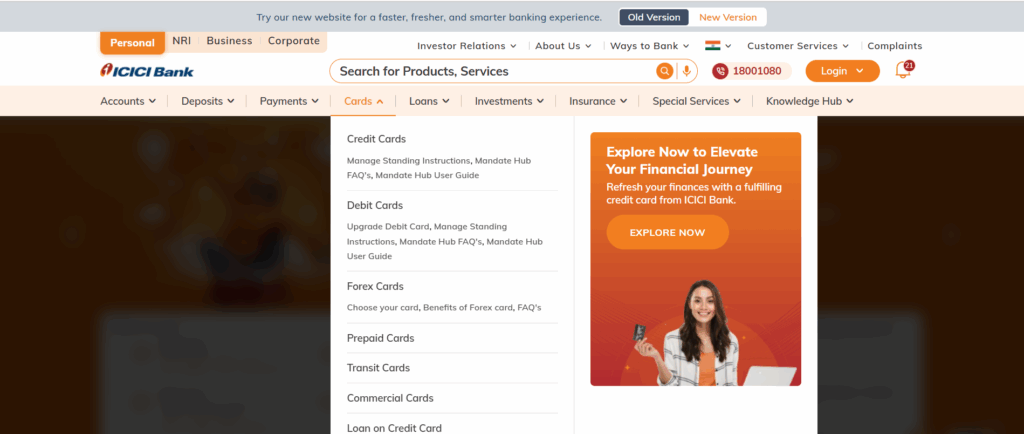Switch to New Version of website
This screenshot has height=434, width=1024.
tap(728, 17)
